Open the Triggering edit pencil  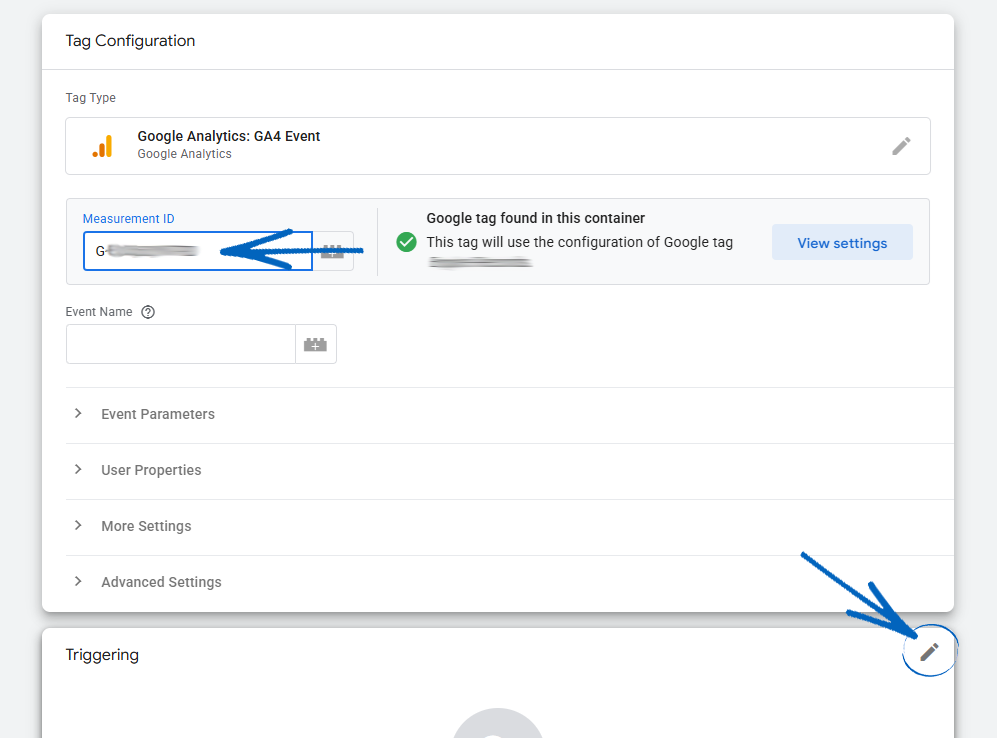(x=929, y=651)
